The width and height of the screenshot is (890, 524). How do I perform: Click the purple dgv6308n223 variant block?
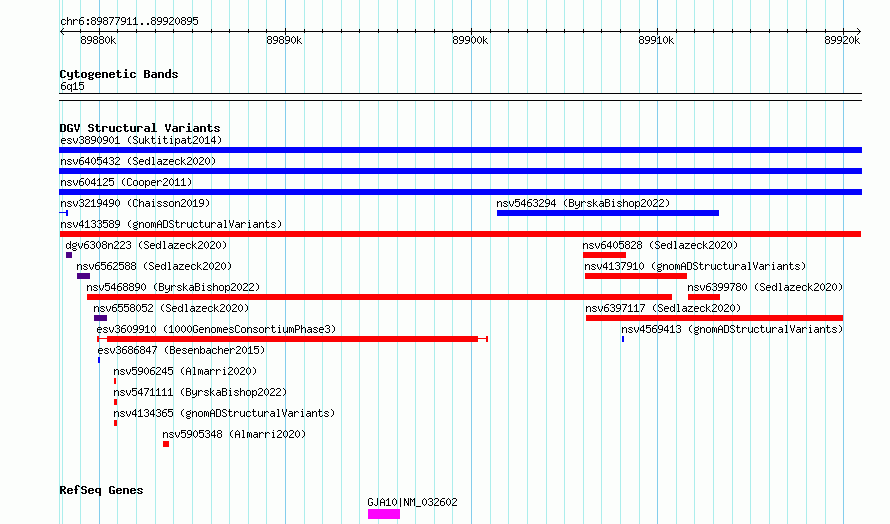[69, 255]
